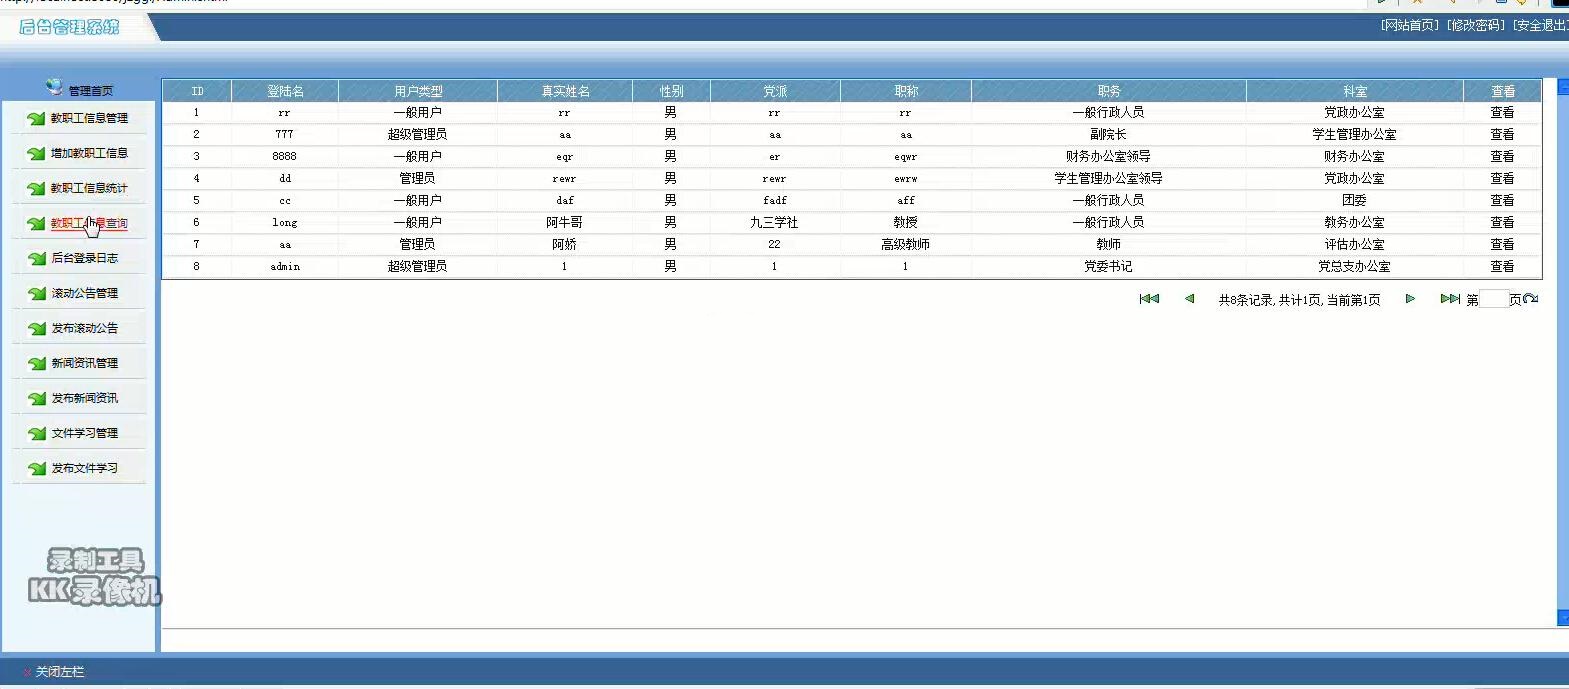Go to previous page arrow icon
Viewport: 1569px width, 689px height.
click(x=1189, y=298)
